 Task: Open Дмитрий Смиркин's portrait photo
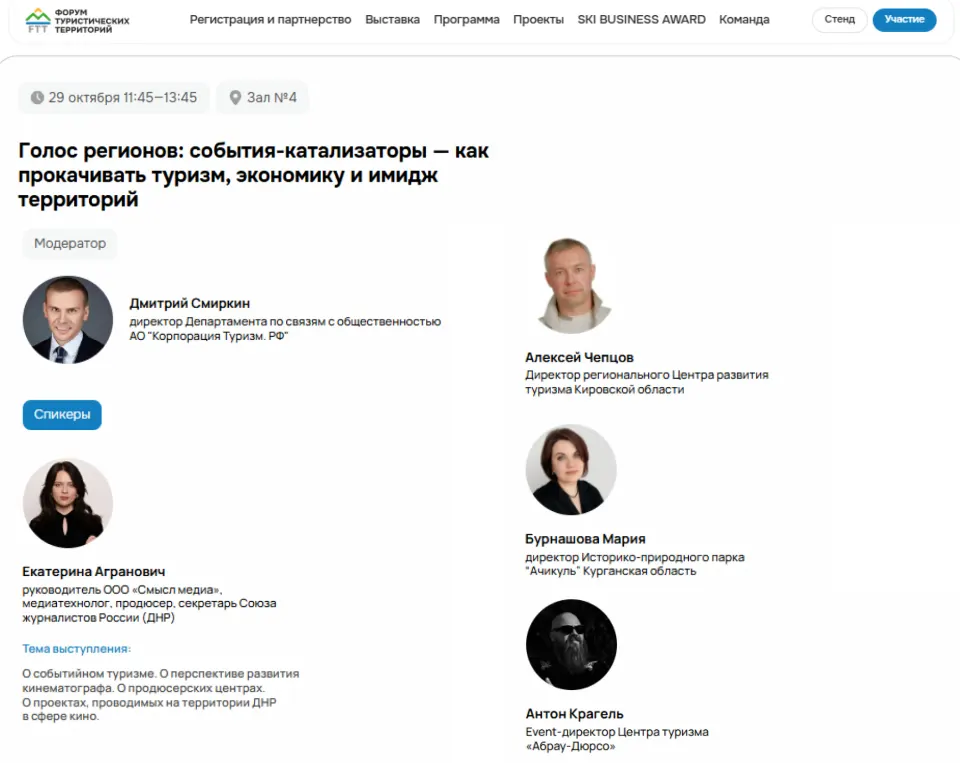click(67, 320)
